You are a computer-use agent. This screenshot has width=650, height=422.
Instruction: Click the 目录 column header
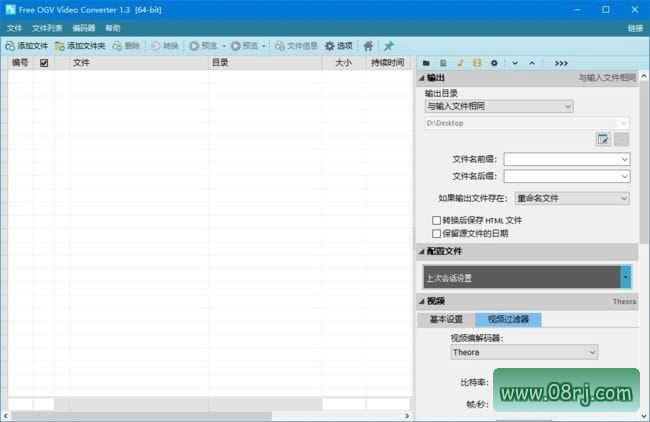[x=264, y=63]
